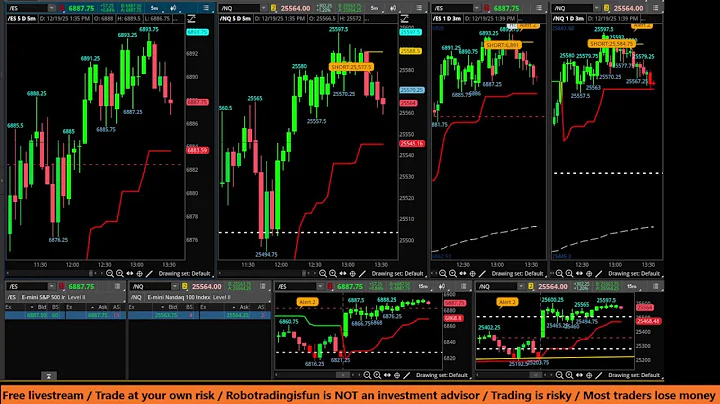Open symbol dropdown on /ES 3m chart

pos(476,8)
